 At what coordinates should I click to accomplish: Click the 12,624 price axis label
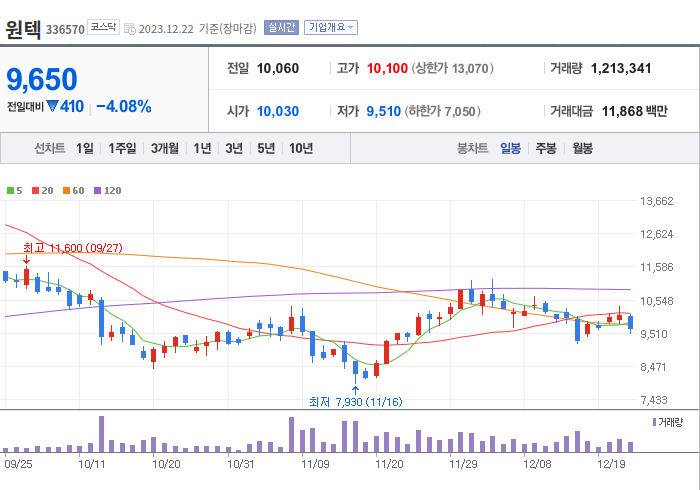657,234
